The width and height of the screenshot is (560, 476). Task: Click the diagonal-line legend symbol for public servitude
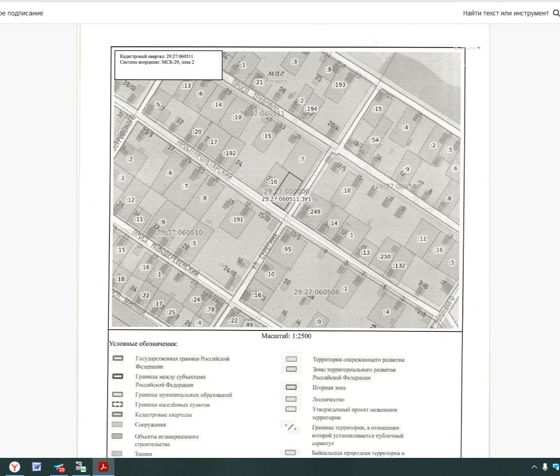tap(291, 427)
